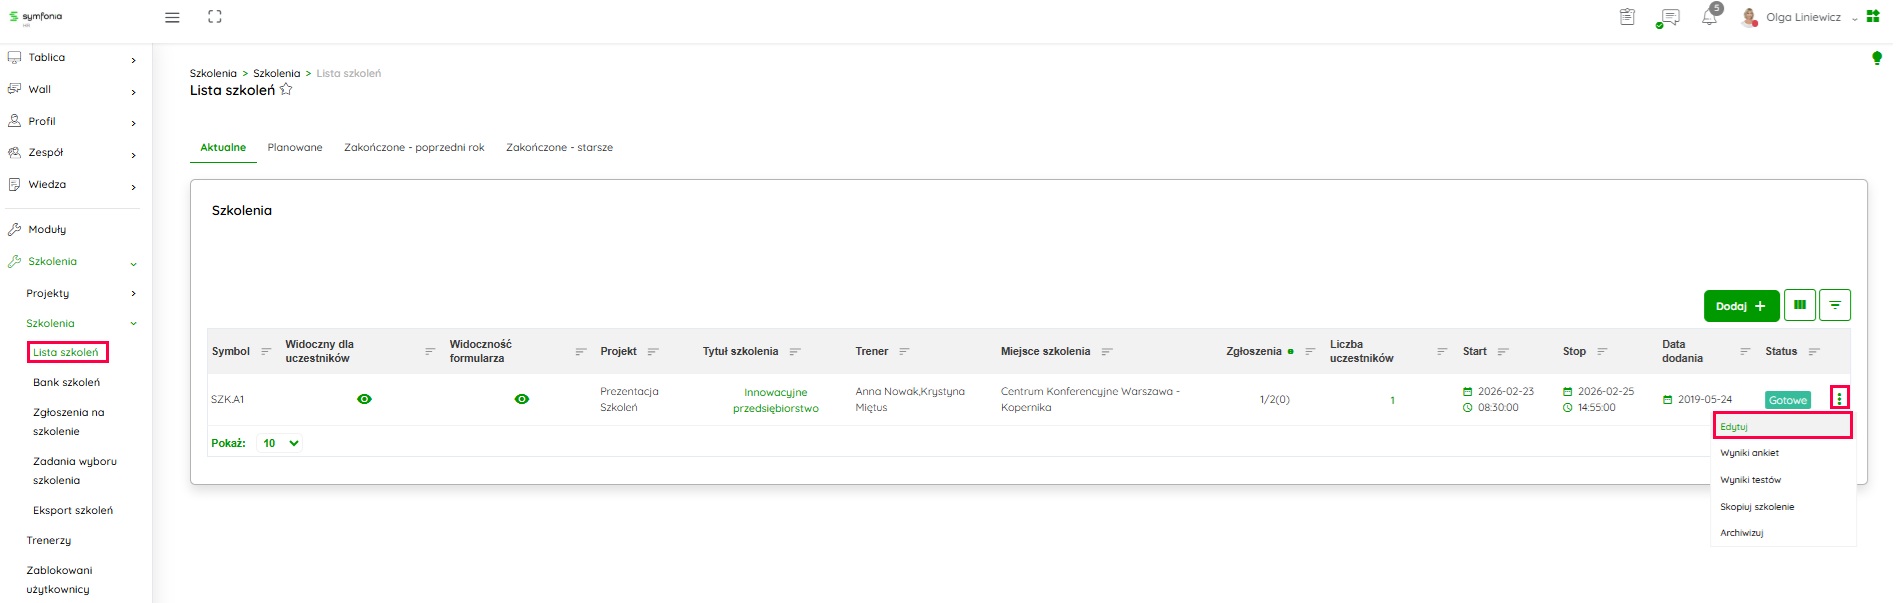Screen dimensions: 1897x603
Task: Select 'Skopiuj szkolenie' from the context menu
Action: [1757, 507]
